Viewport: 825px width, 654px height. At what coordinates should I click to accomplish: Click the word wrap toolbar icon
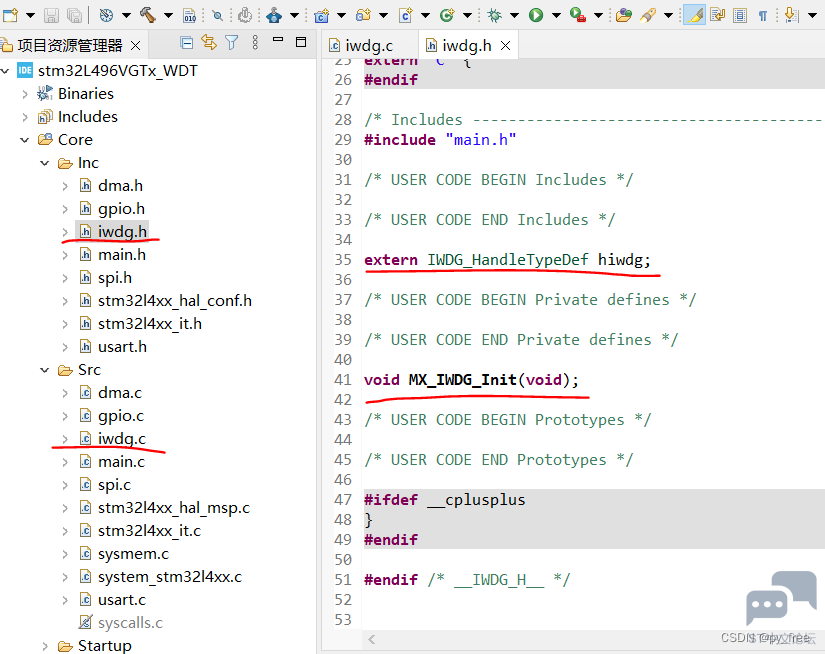coord(717,15)
